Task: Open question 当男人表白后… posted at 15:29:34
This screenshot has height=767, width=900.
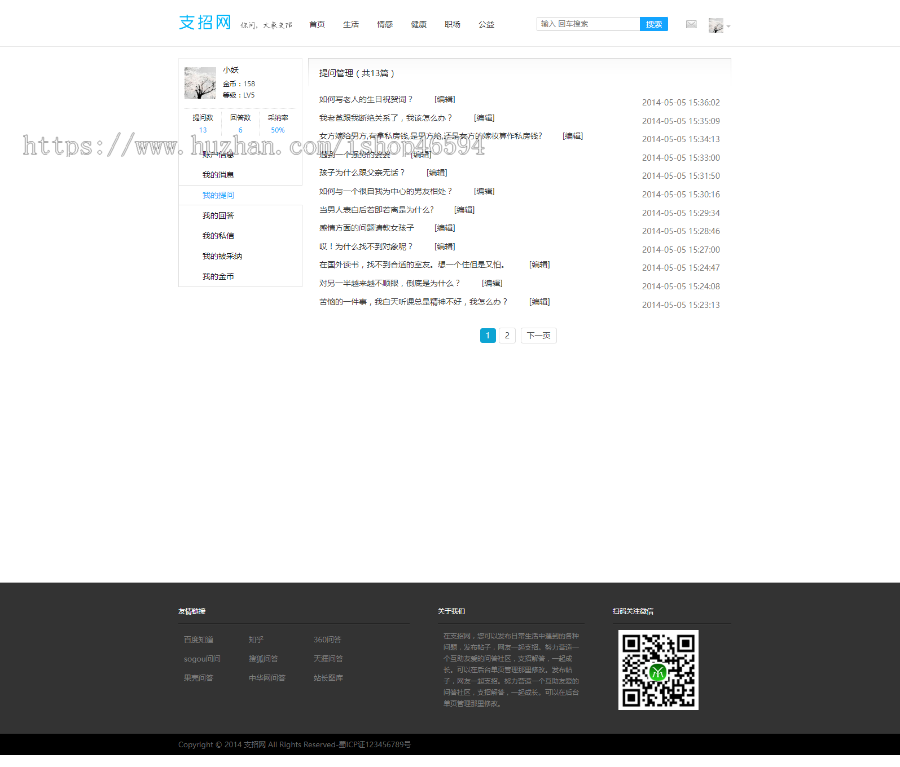Action: (x=377, y=210)
